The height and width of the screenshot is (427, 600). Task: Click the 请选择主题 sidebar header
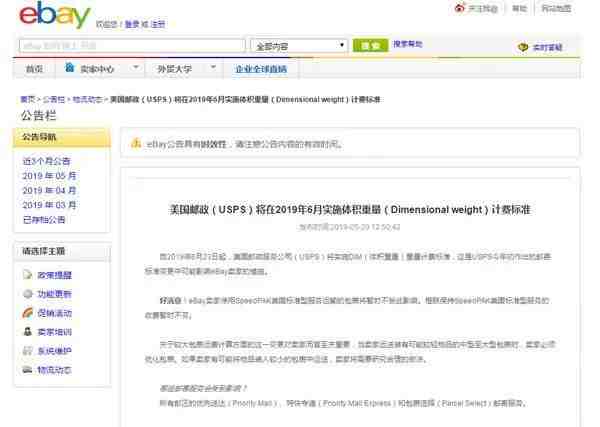pos(62,251)
